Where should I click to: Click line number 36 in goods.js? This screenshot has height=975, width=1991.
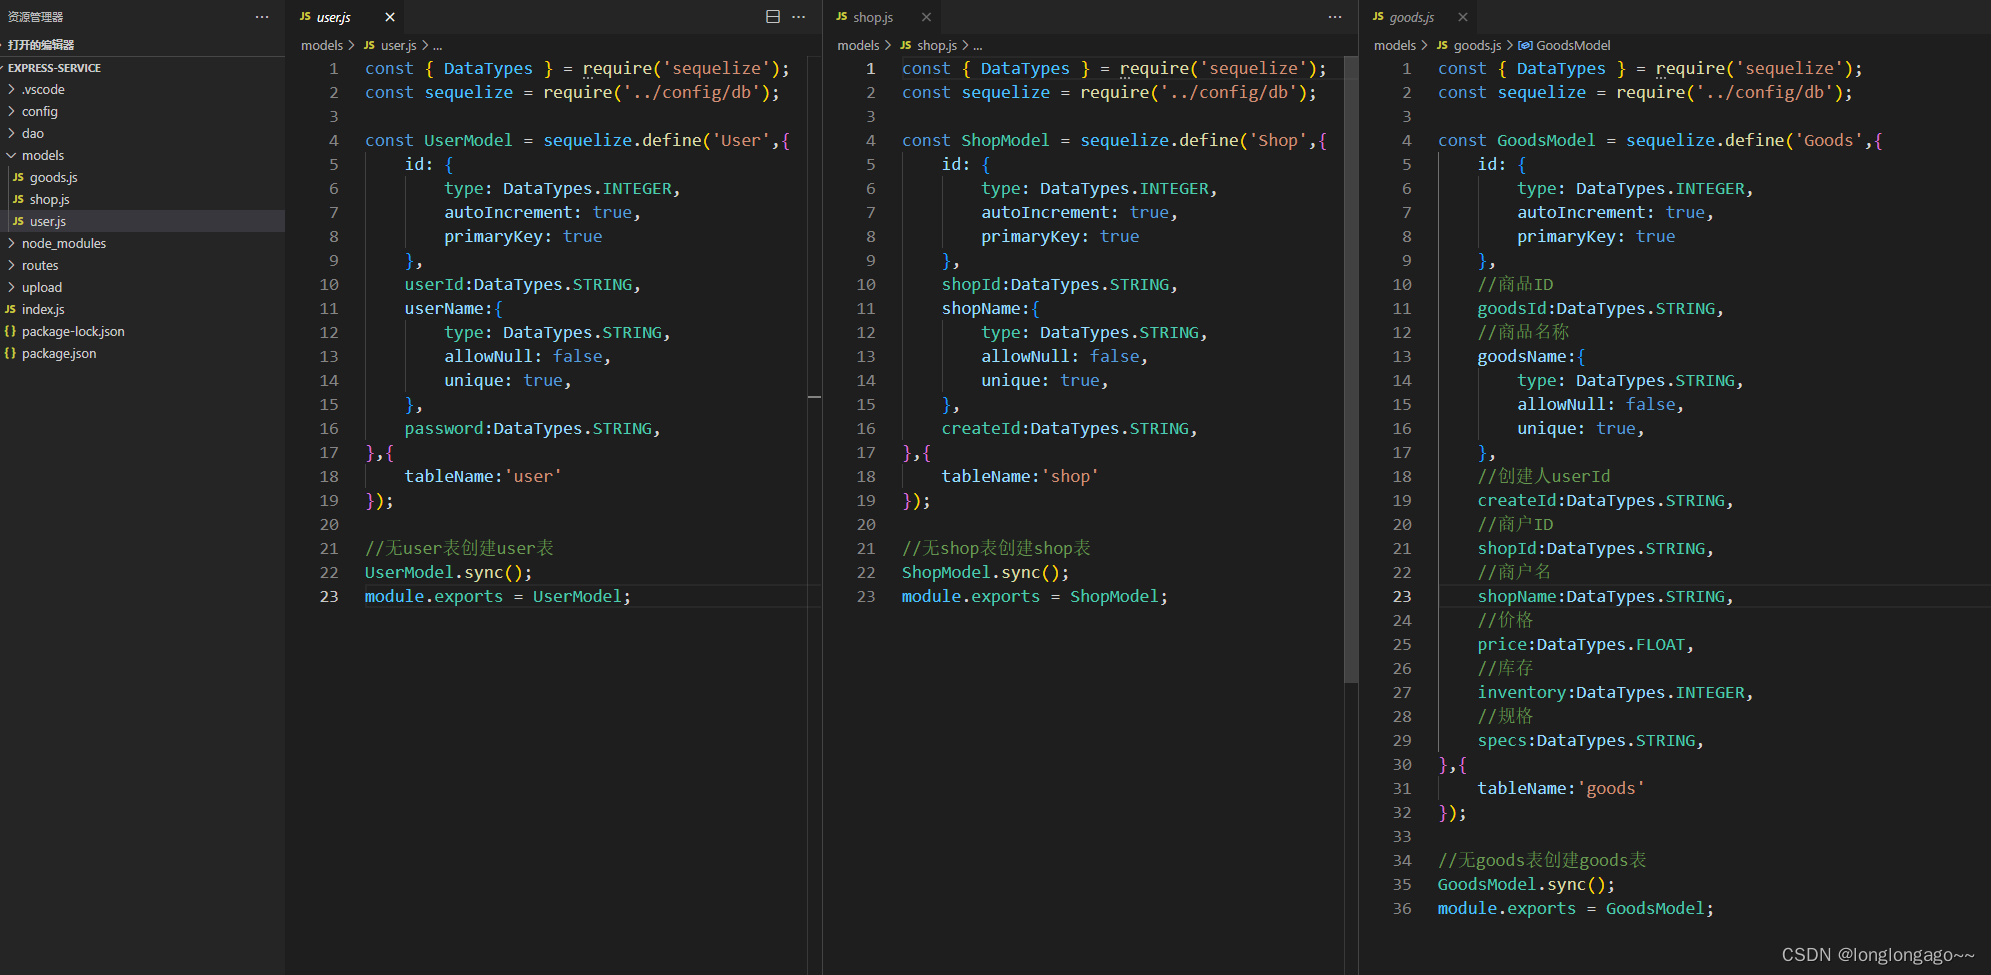tap(1402, 908)
